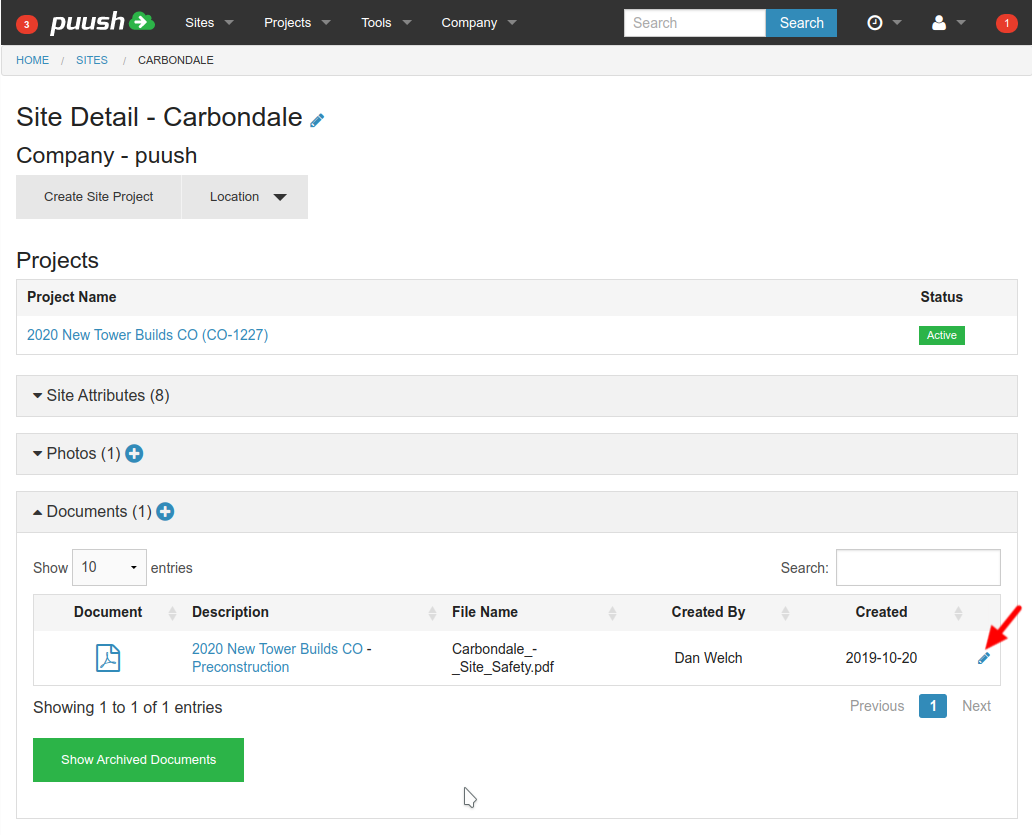Open the PDF document icon
1032x835 pixels.
[108, 658]
